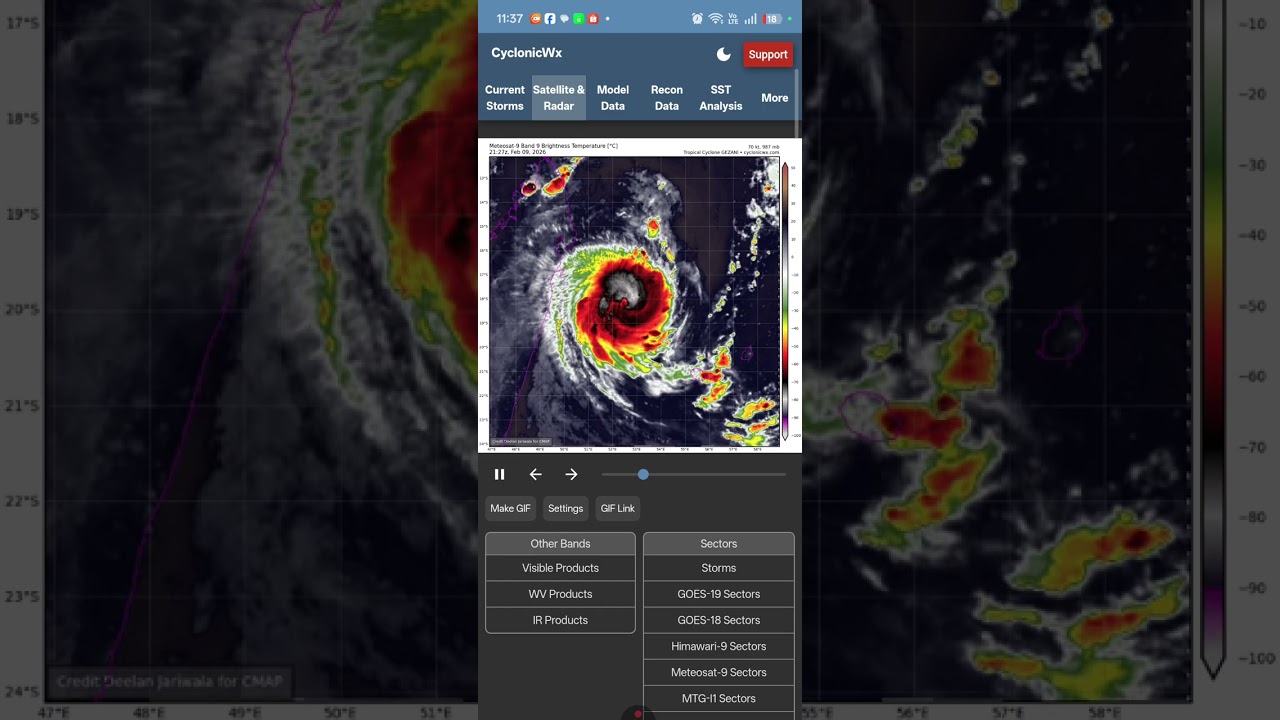The height and width of the screenshot is (720, 1280).
Task: Switch to the Current Storms tab
Action: (505, 98)
